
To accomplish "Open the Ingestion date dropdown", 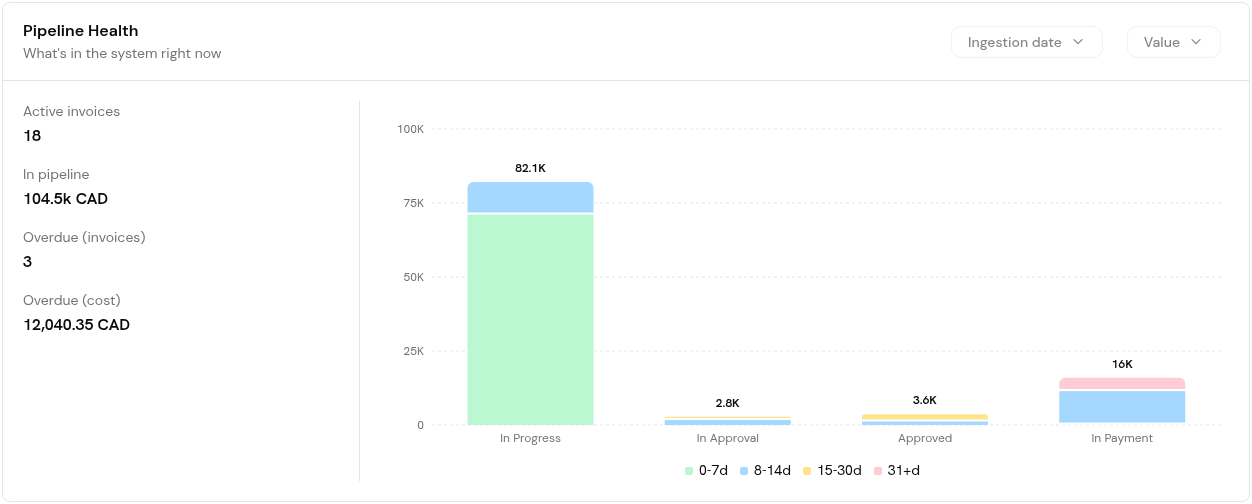I will [x=1026, y=42].
